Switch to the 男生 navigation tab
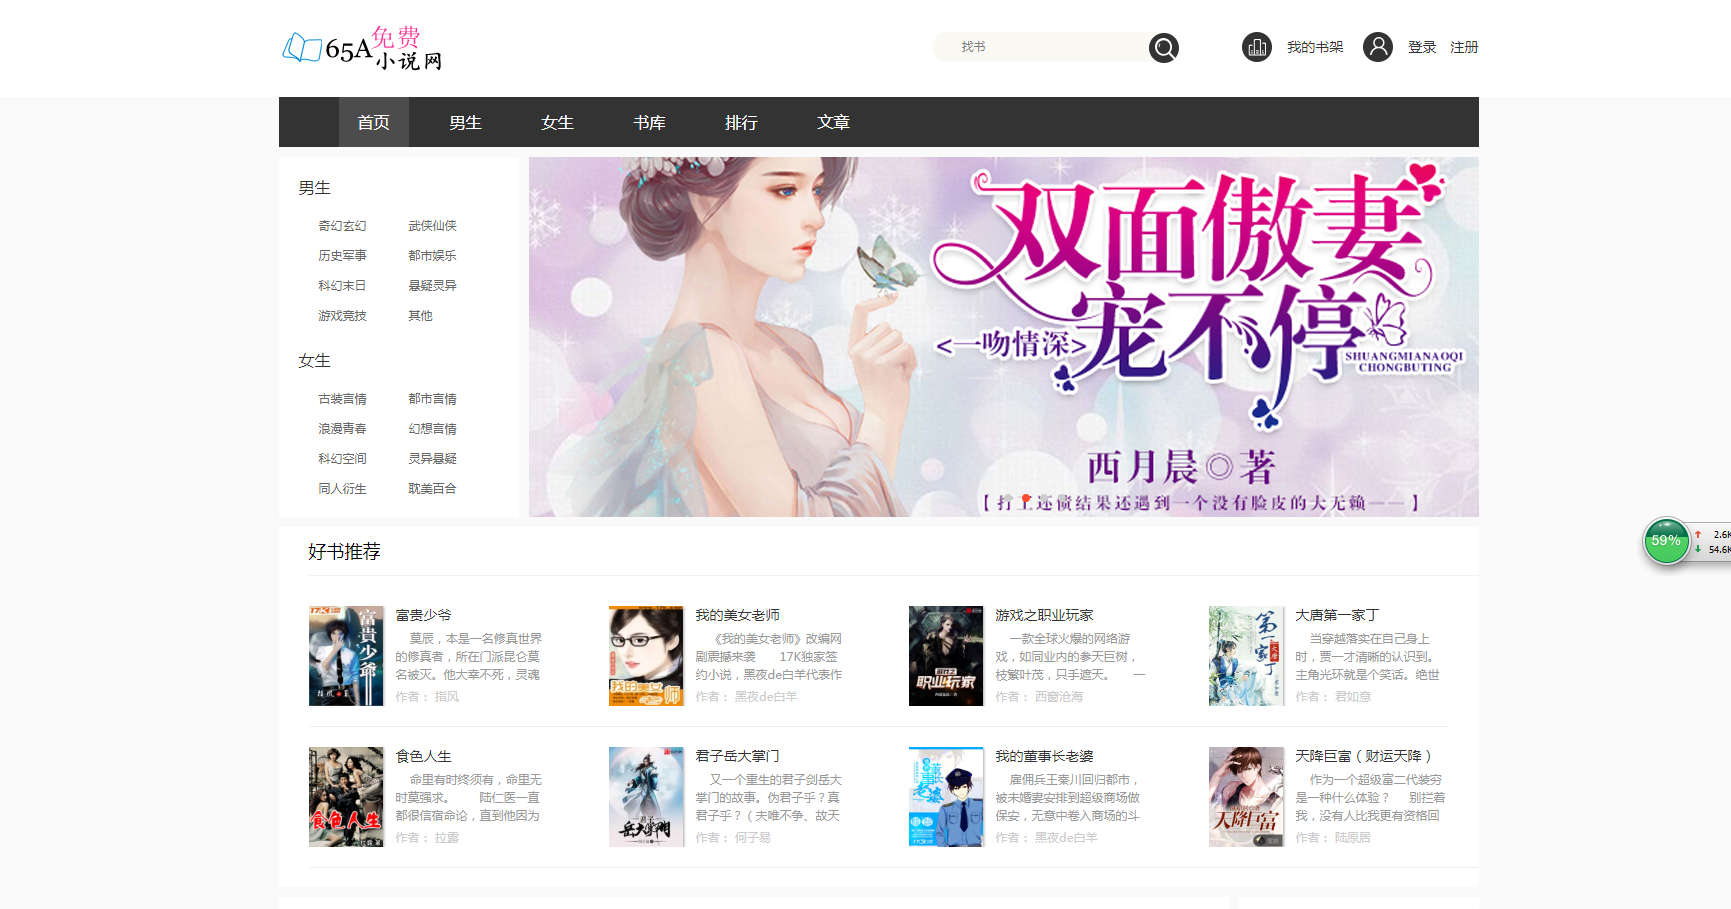Image resolution: width=1731 pixels, height=909 pixels. click(465, 122)
